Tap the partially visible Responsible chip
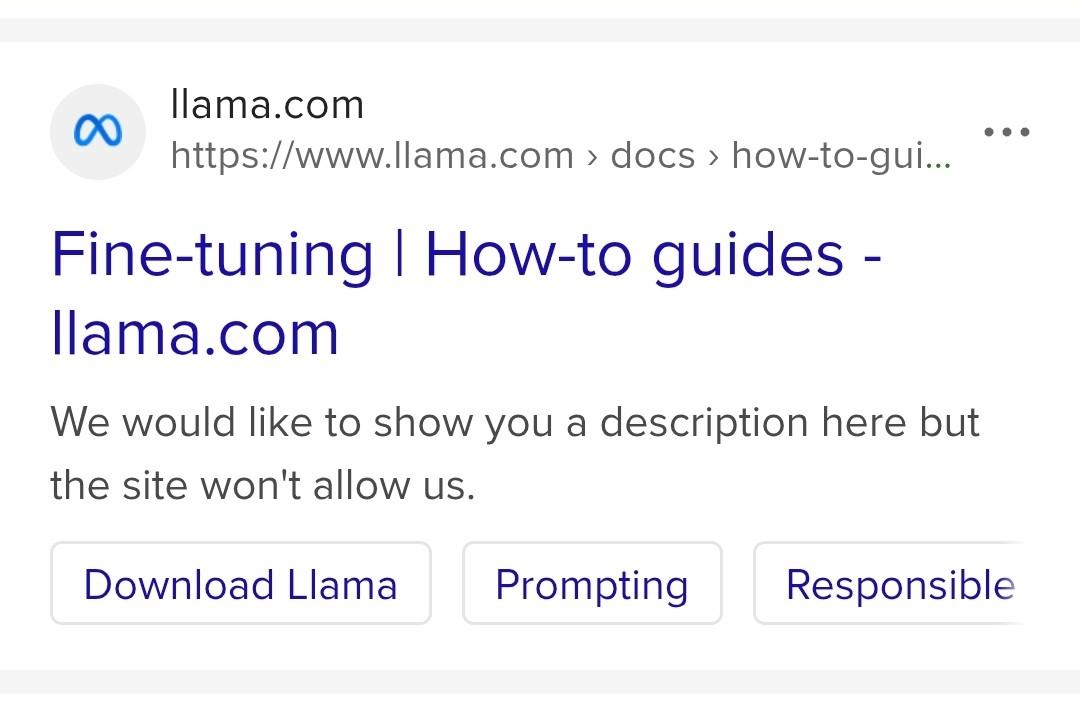1080x702 pixels. [x=889, y=584]
